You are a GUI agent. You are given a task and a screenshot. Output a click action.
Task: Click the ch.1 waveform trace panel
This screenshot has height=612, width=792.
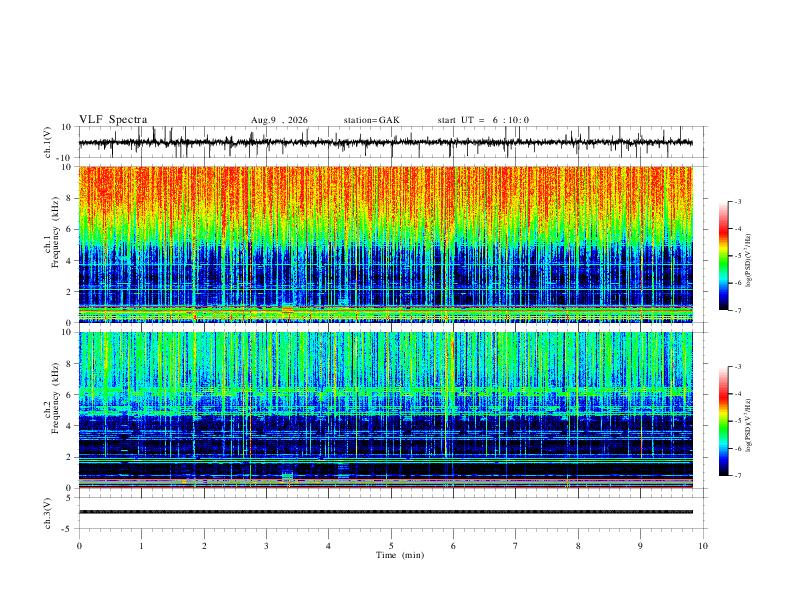[x=386, y=142]
